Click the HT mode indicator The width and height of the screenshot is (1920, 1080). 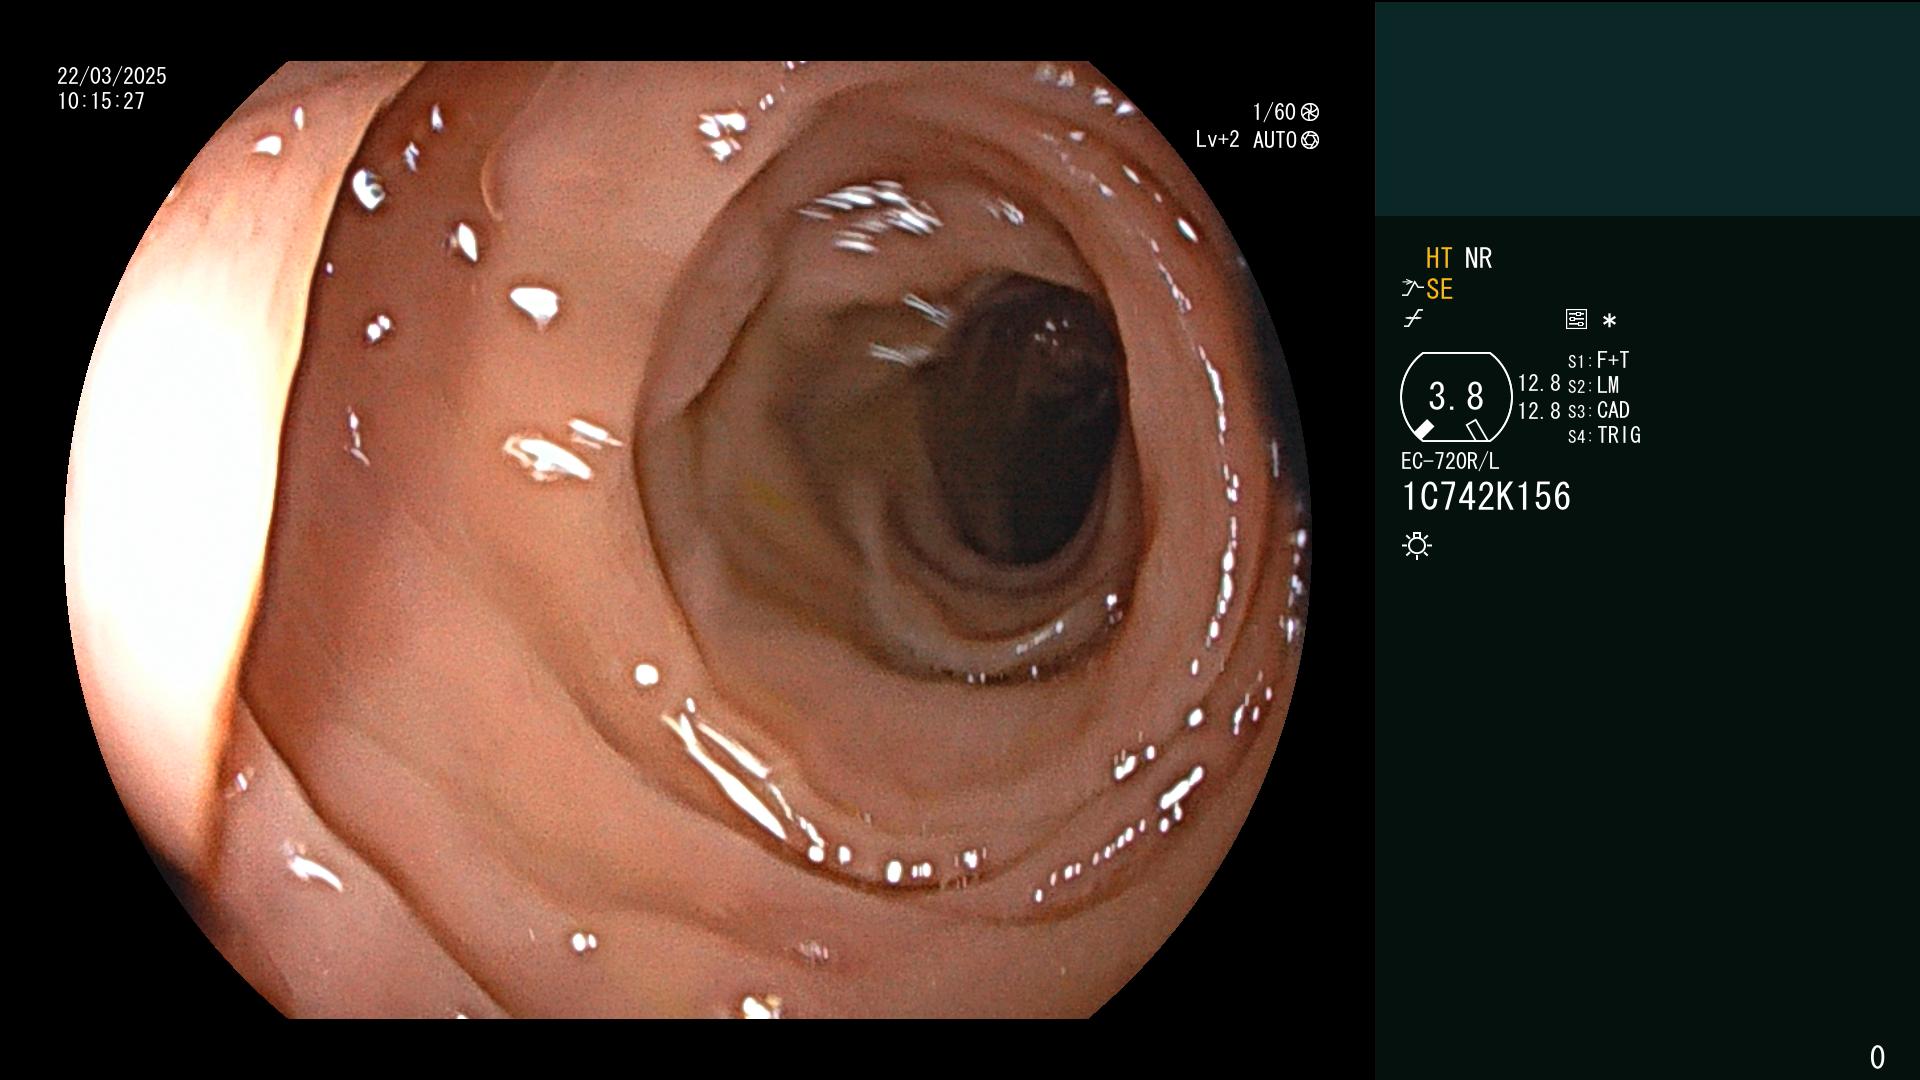click(x=1438, y=258)
